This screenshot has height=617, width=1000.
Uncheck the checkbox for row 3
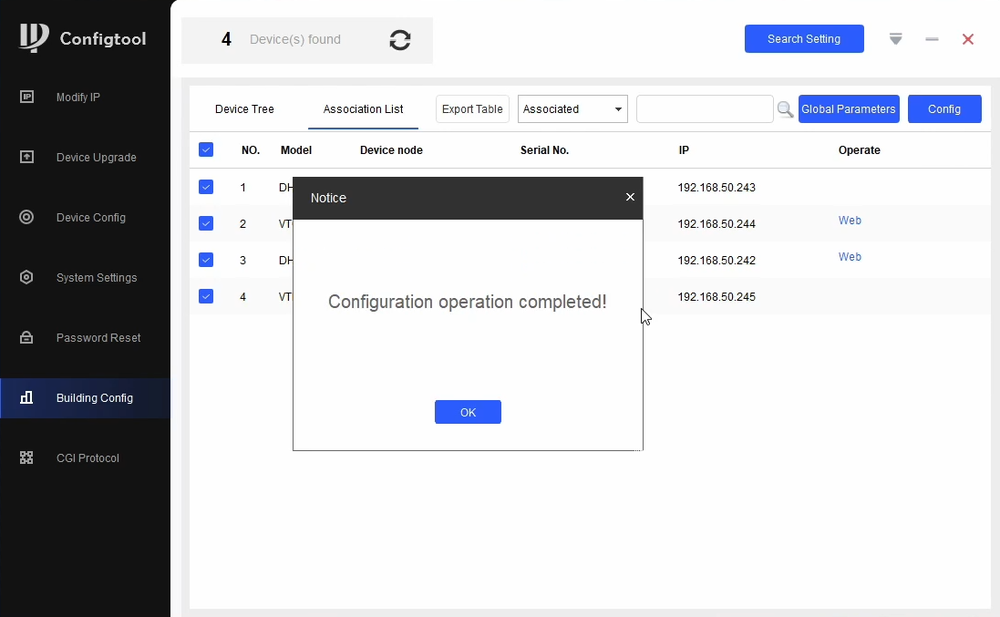206,260
